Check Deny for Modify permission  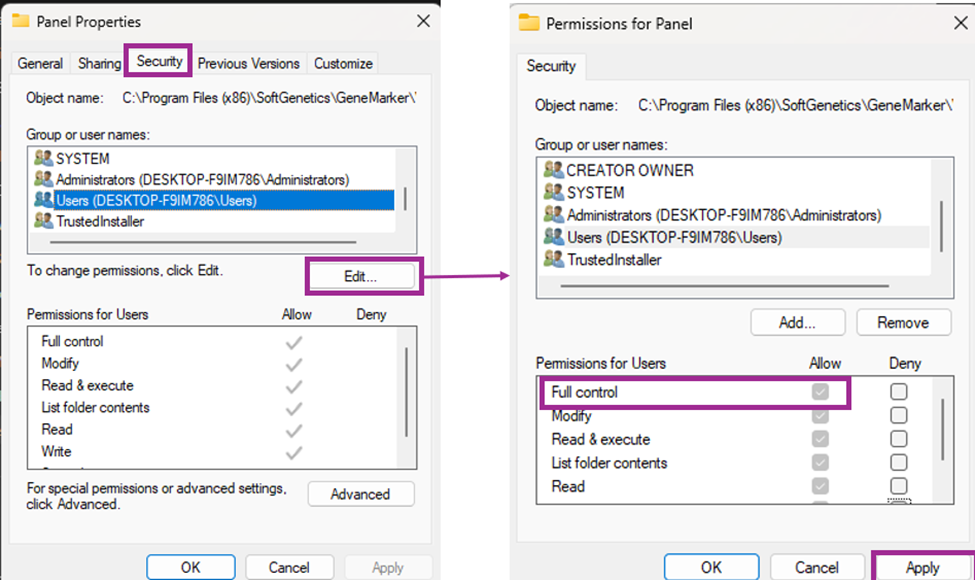point(899,415)
